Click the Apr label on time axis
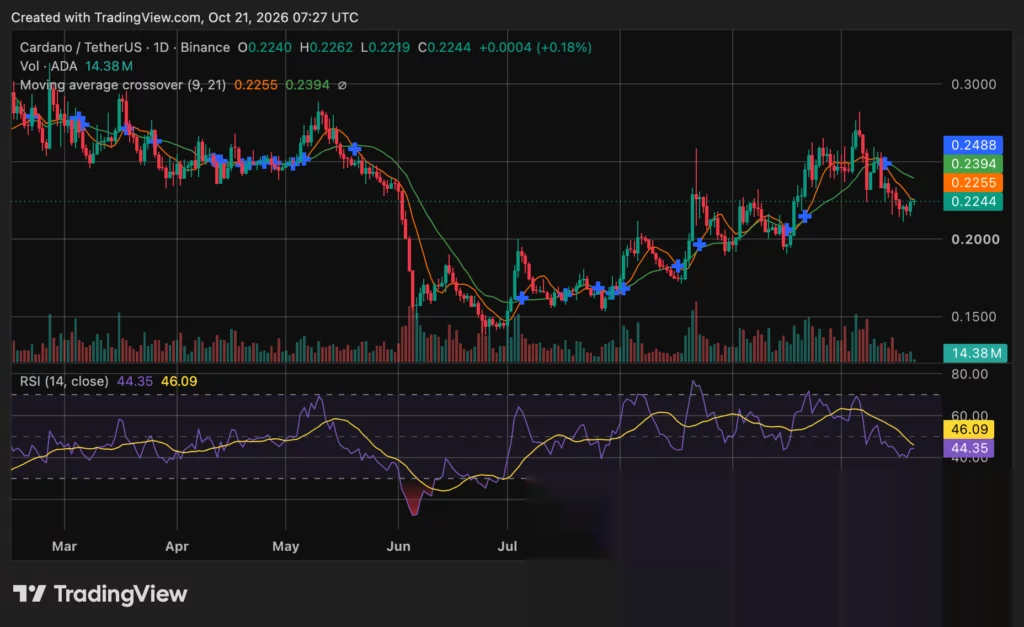Screen dimensions: 1024x627 (x=177, y=546)
